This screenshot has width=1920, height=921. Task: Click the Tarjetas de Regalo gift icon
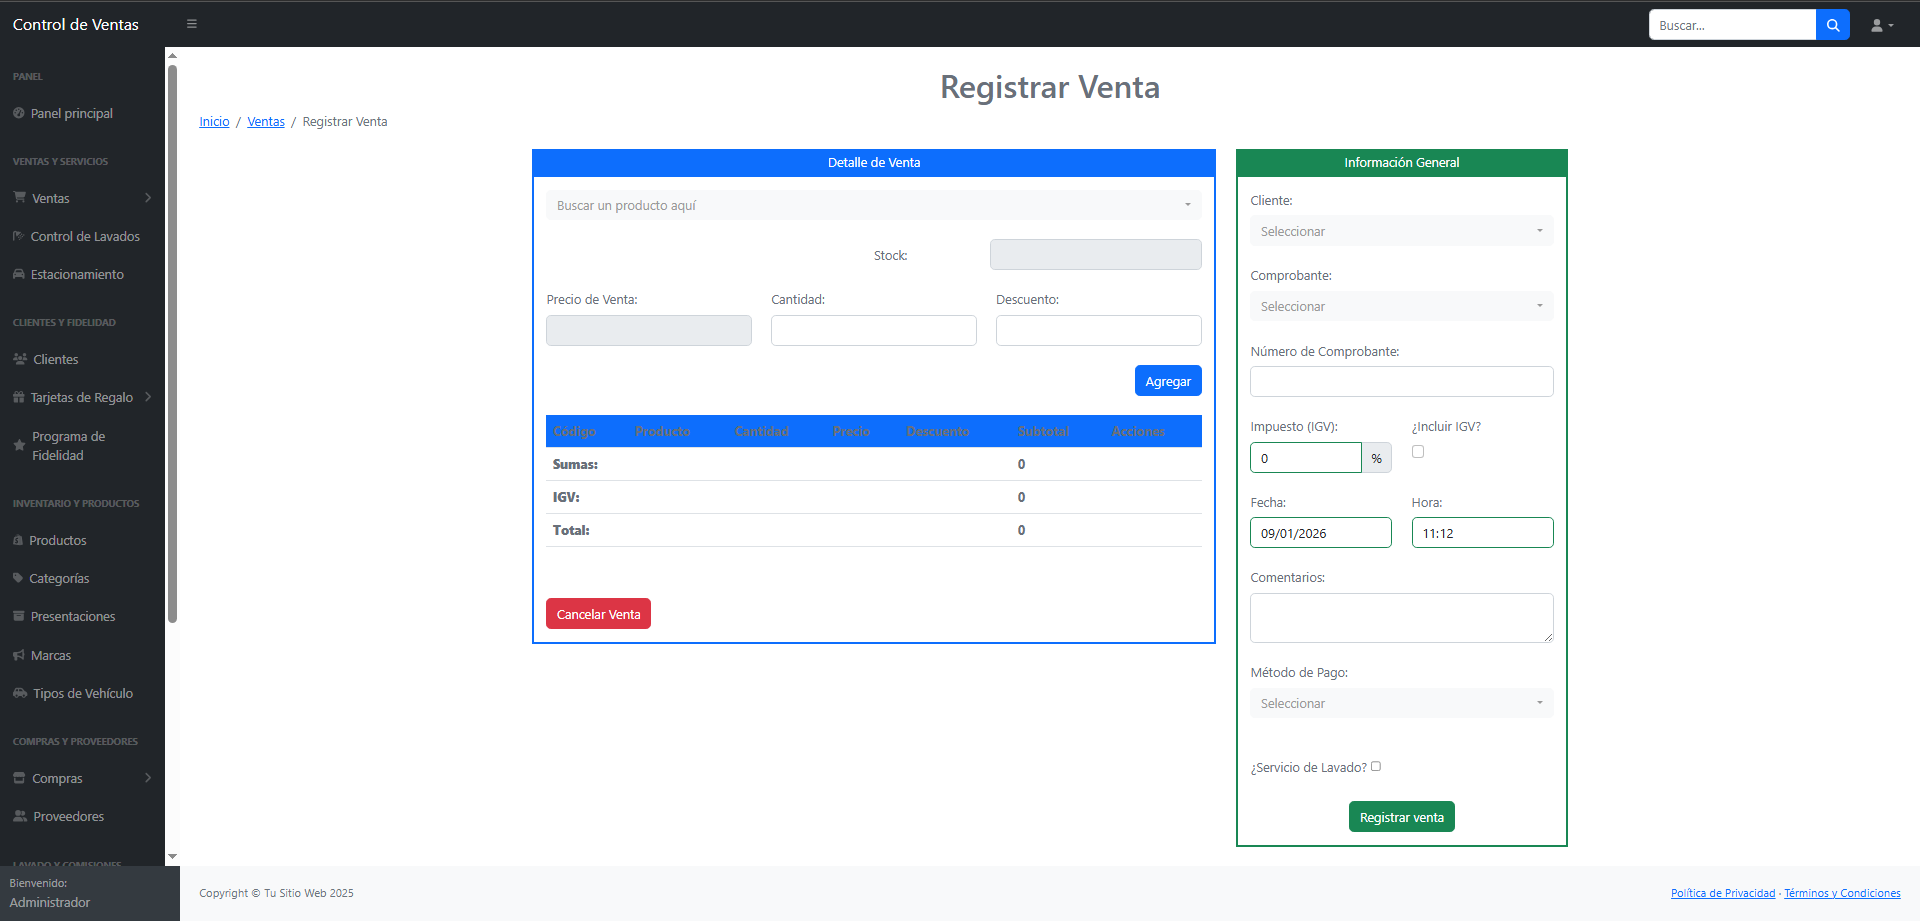(x=19, y=397)
